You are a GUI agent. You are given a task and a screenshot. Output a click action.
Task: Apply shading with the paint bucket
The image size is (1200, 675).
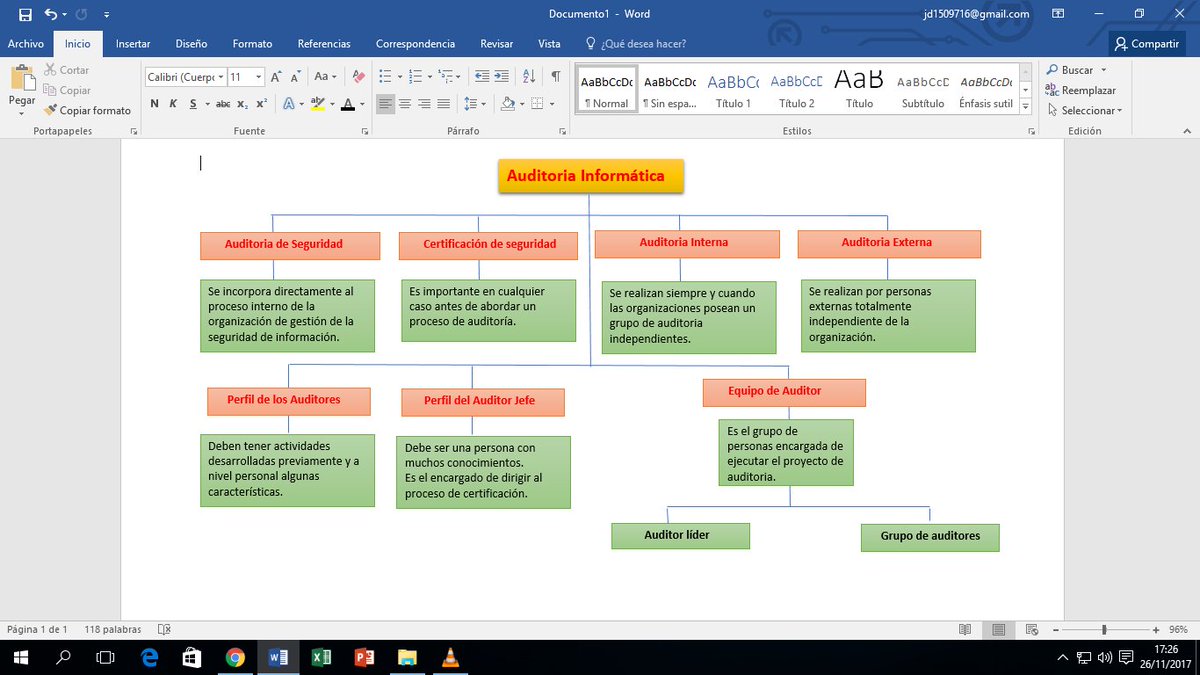tap(508, 103)
